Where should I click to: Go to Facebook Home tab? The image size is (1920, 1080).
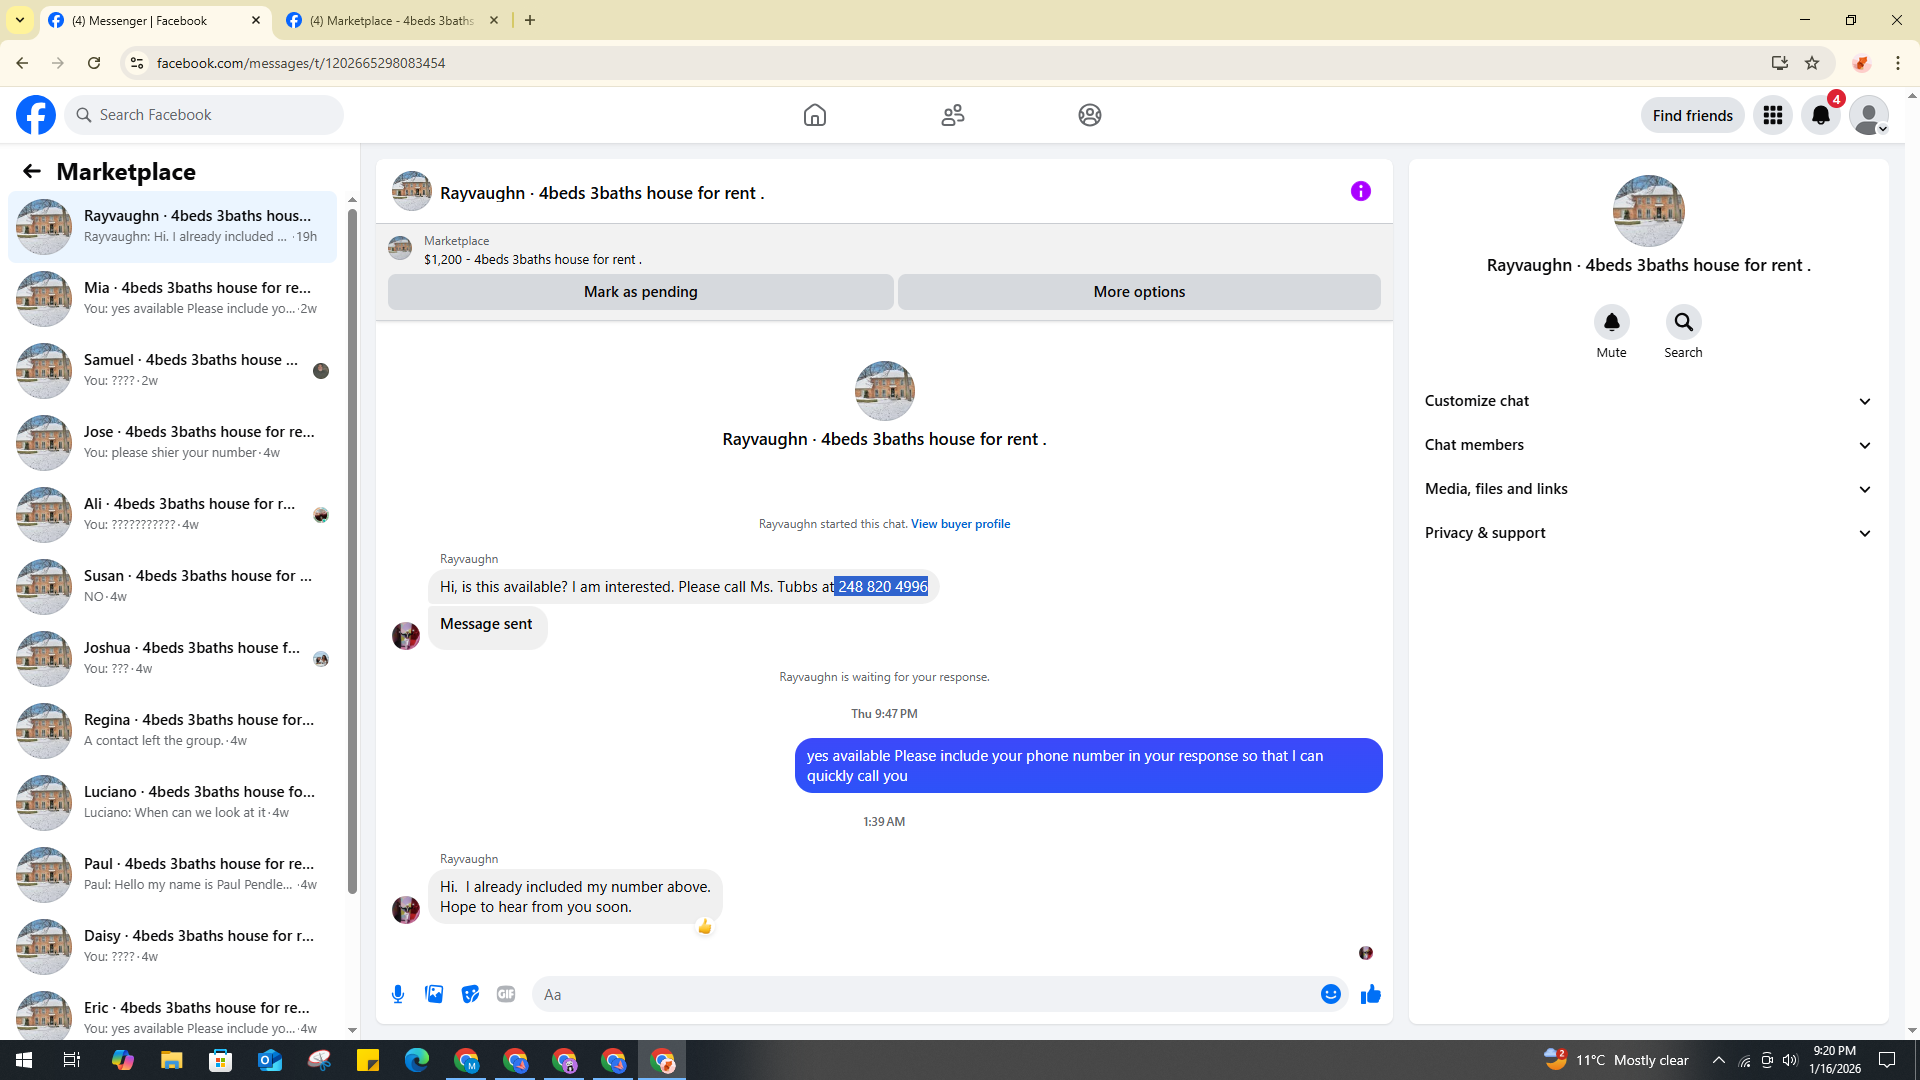(815, 115)
